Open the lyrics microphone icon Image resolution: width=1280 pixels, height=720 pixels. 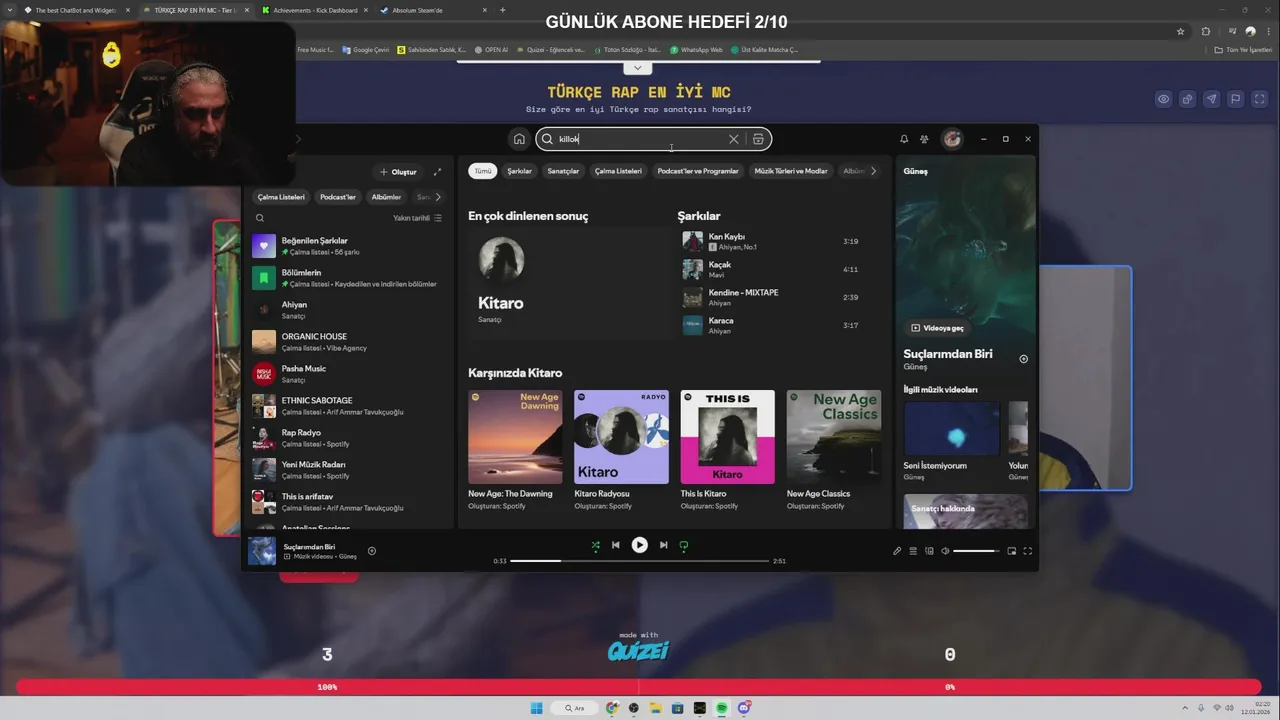coord(897,551)
